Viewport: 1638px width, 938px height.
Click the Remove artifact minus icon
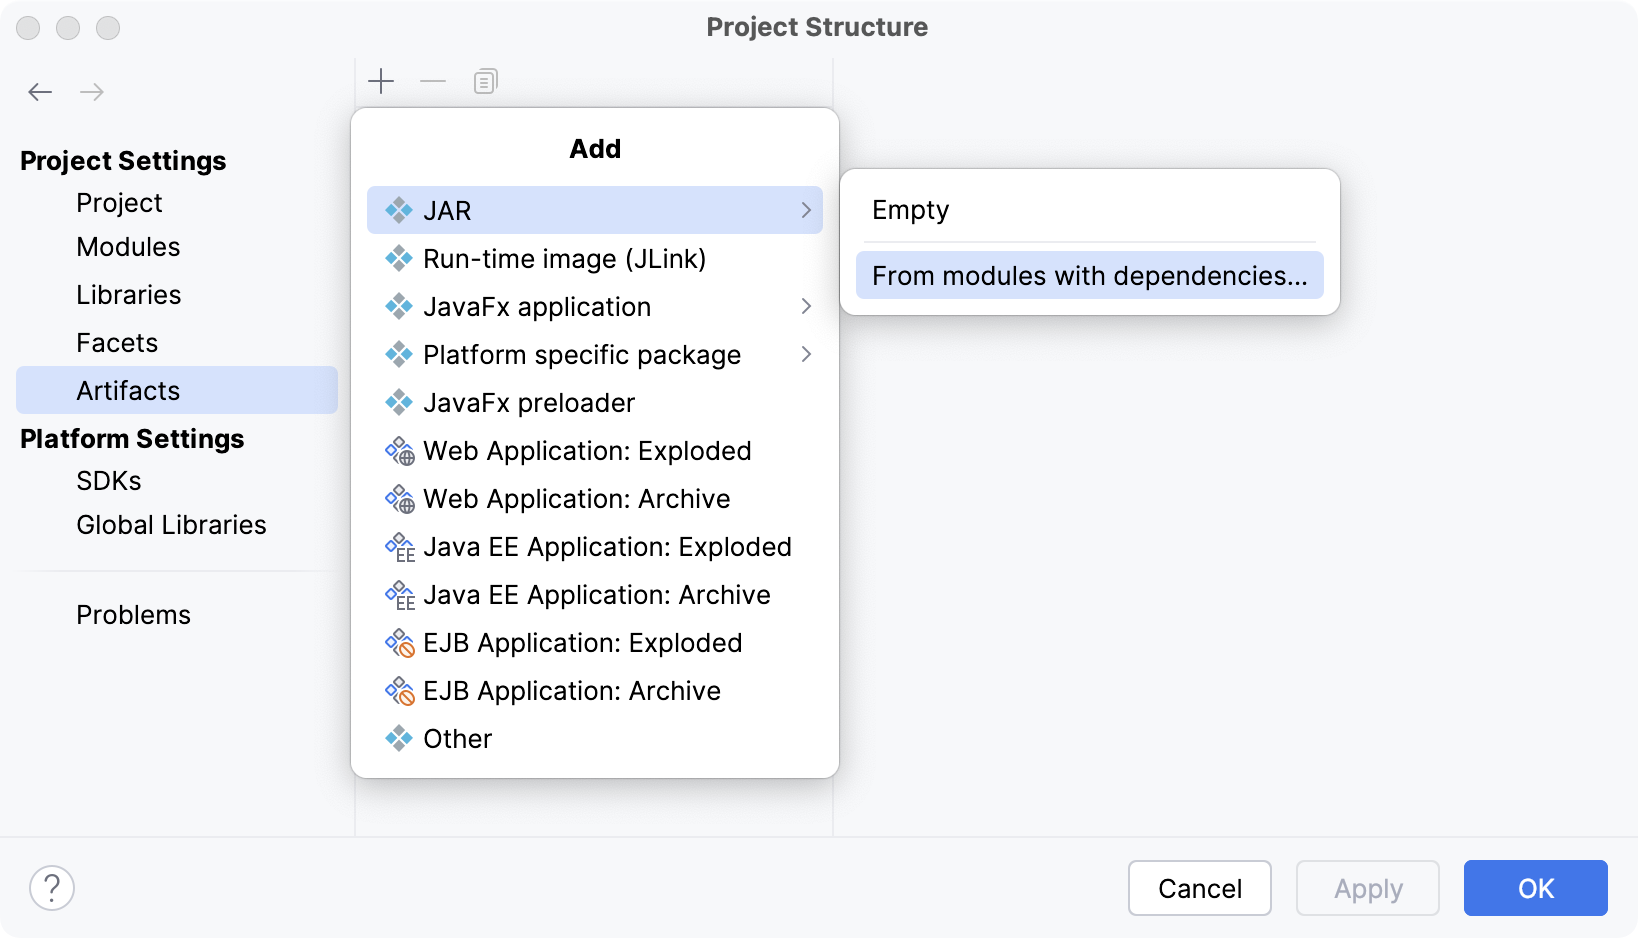pos(433,81)
